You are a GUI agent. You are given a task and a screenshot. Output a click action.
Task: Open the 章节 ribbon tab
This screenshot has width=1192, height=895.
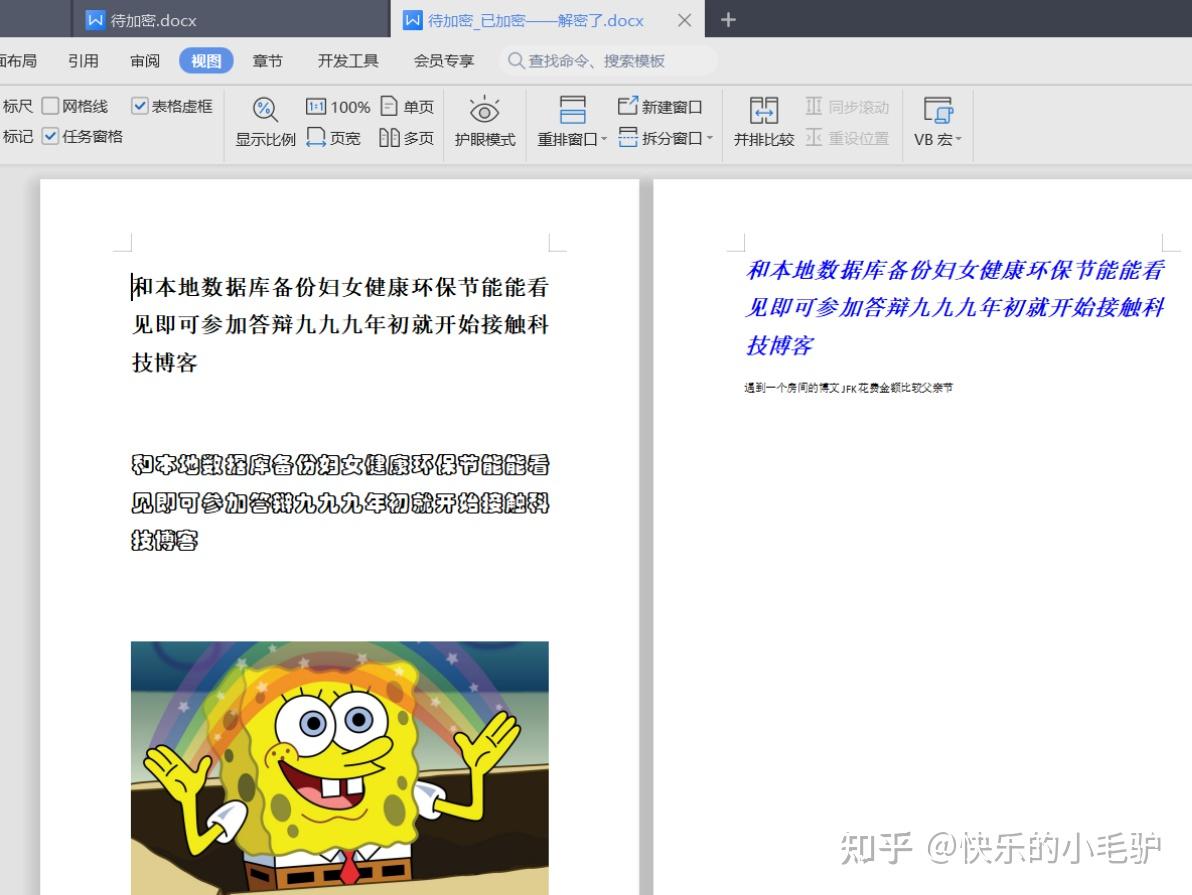click(266, 60)
